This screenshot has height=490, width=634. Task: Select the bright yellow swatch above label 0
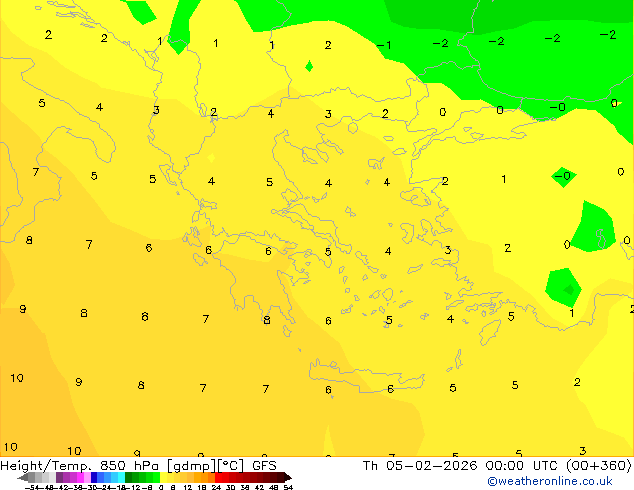(163, 477)
